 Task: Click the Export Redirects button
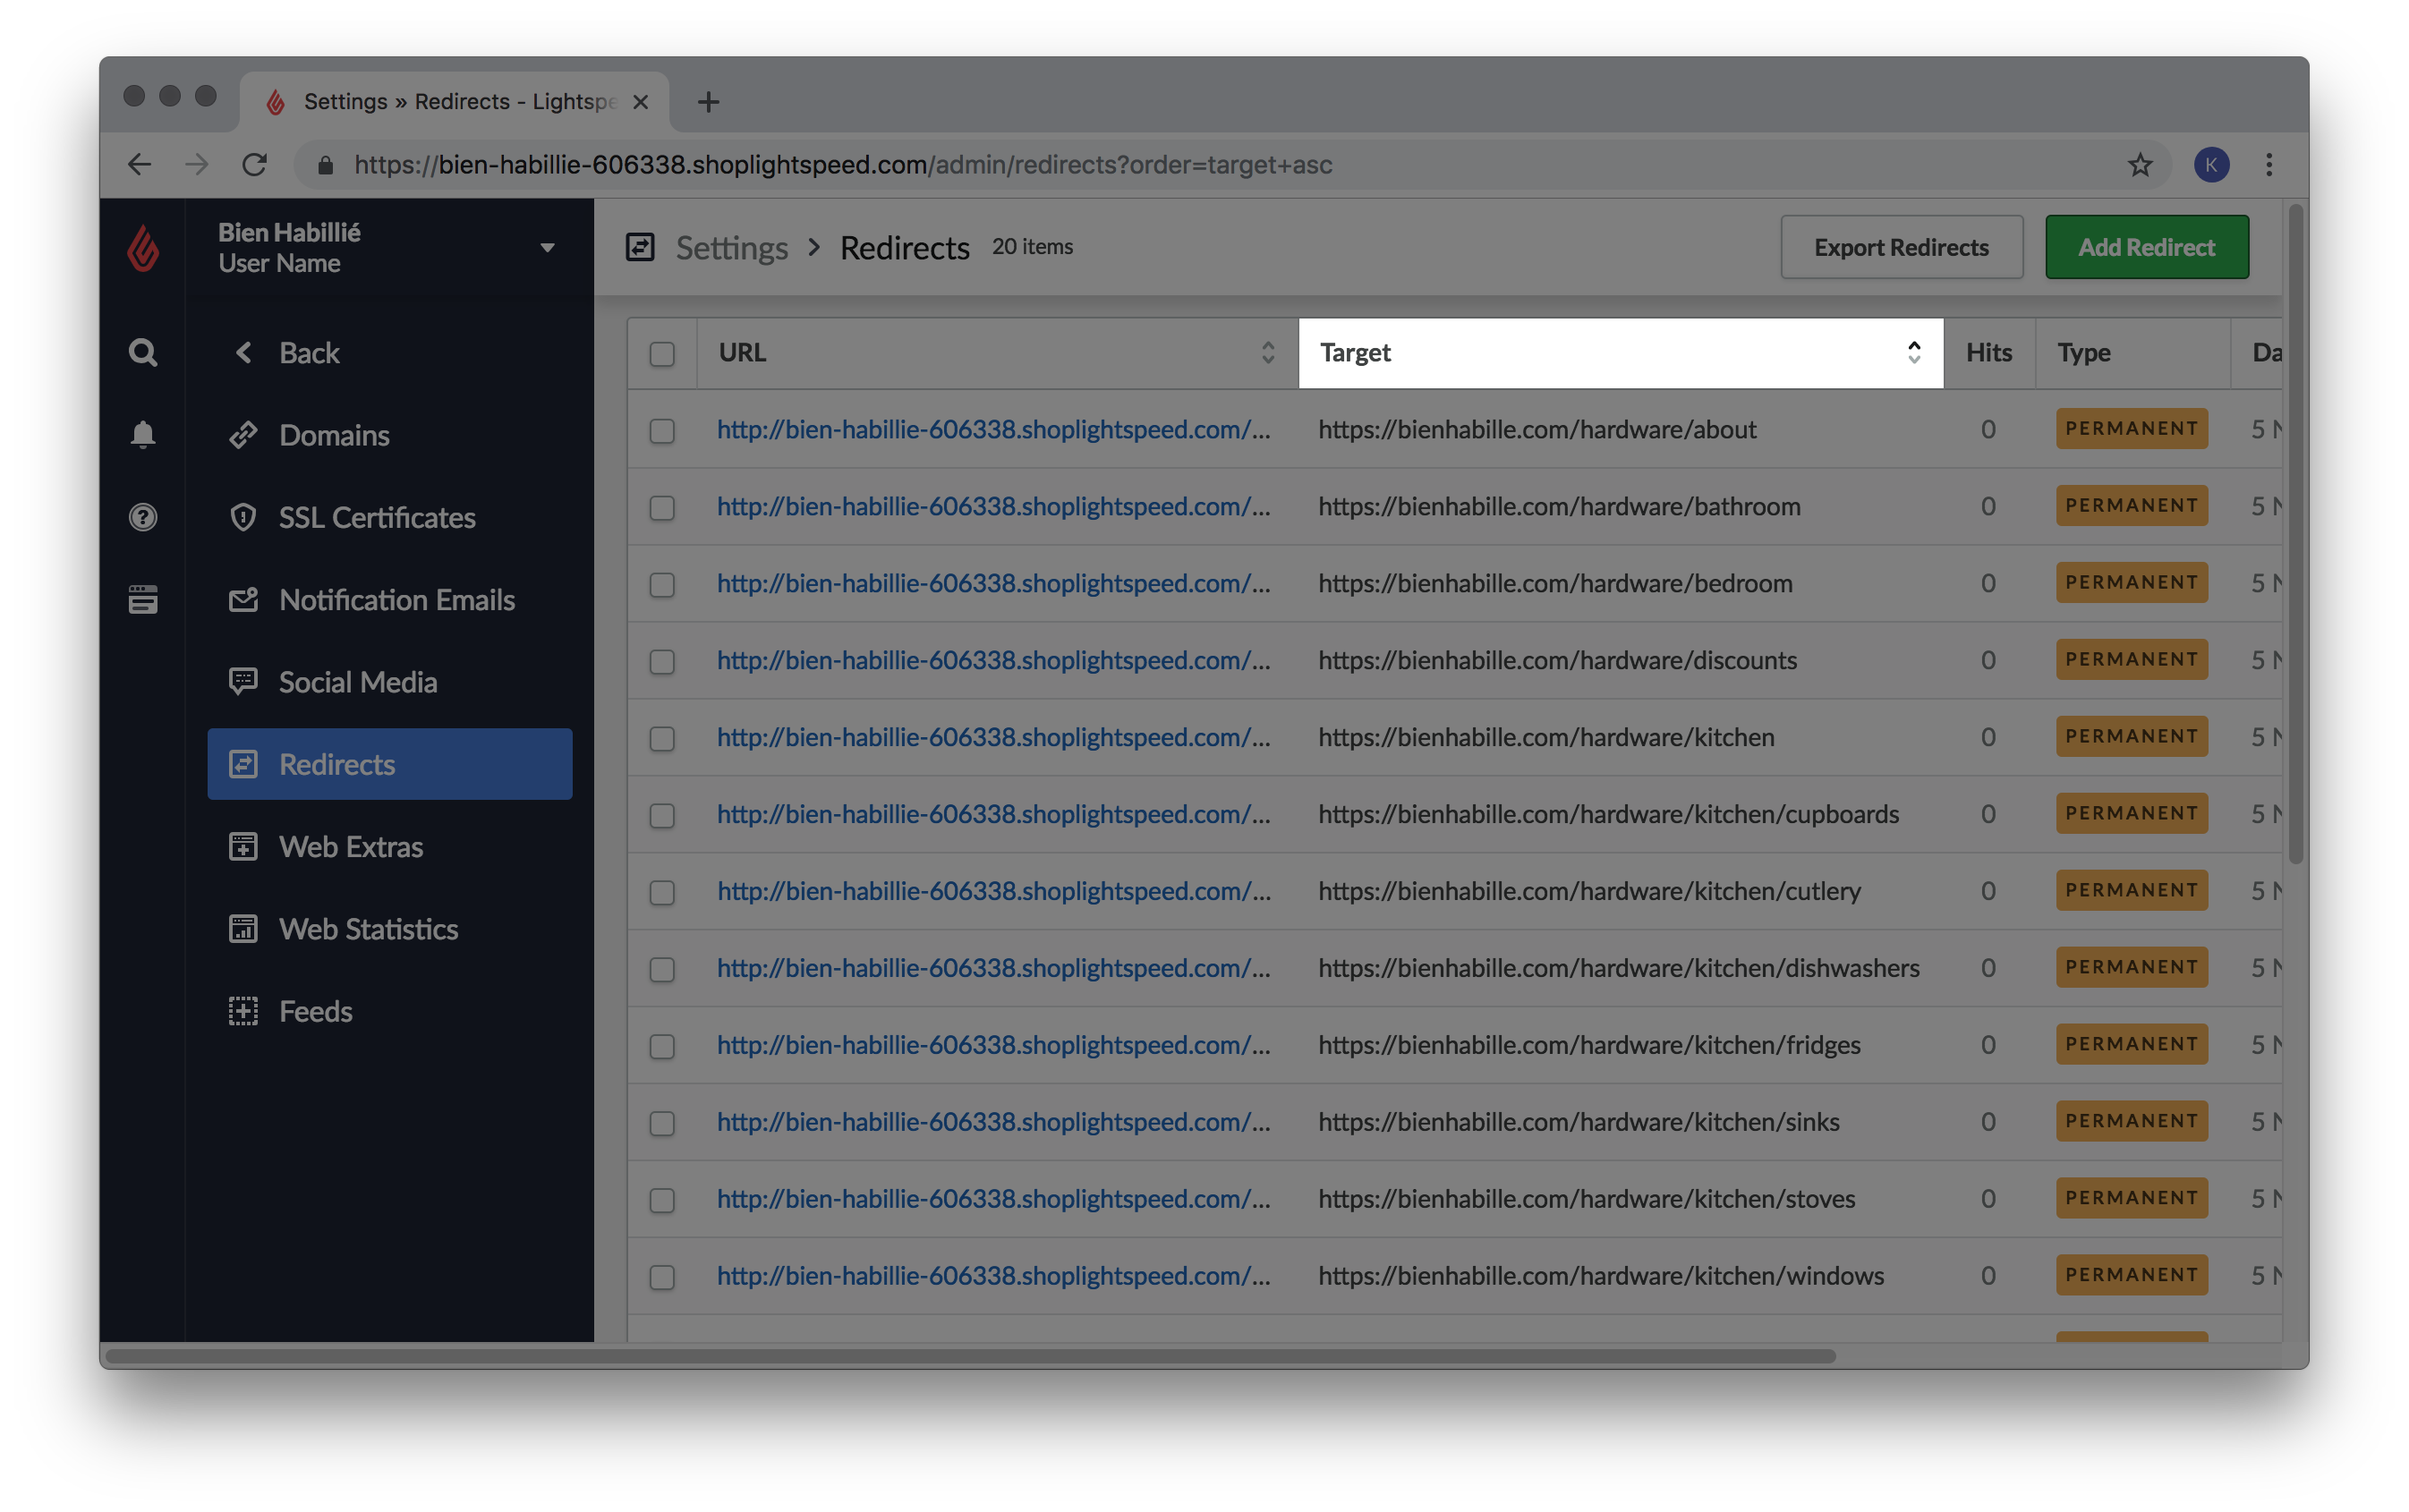click(x=1901, y=246)
